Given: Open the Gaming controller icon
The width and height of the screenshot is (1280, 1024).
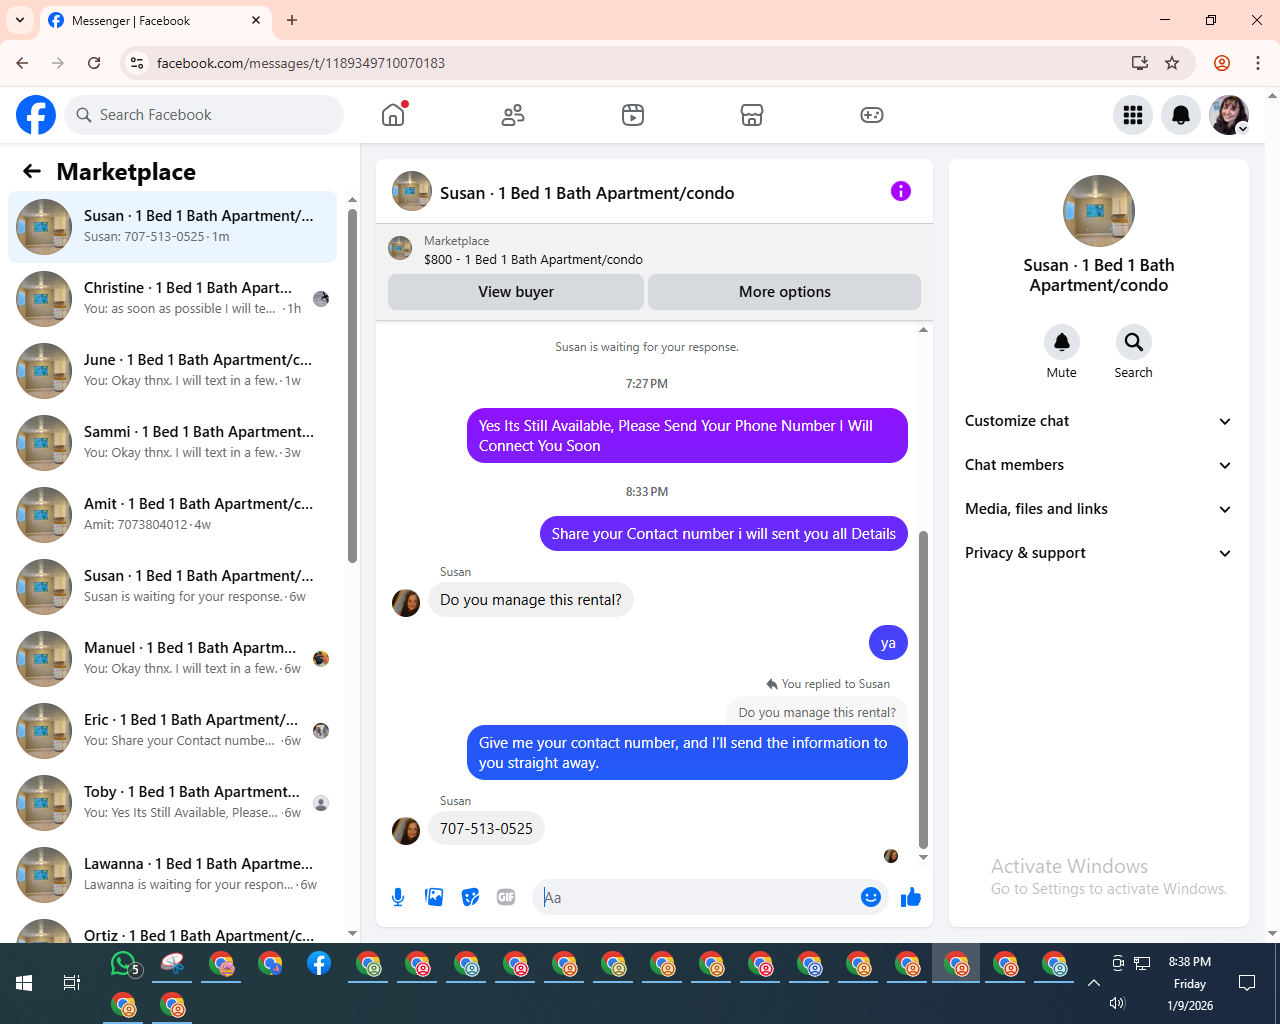Looking at the screenshot, I should click(872, 115).
